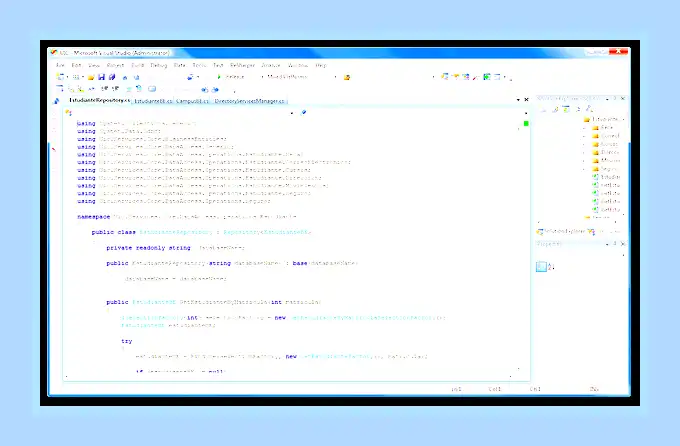Open the Build menu
Image resolution: width=680 pixels, height=446 pixels.
pos(137,65)
